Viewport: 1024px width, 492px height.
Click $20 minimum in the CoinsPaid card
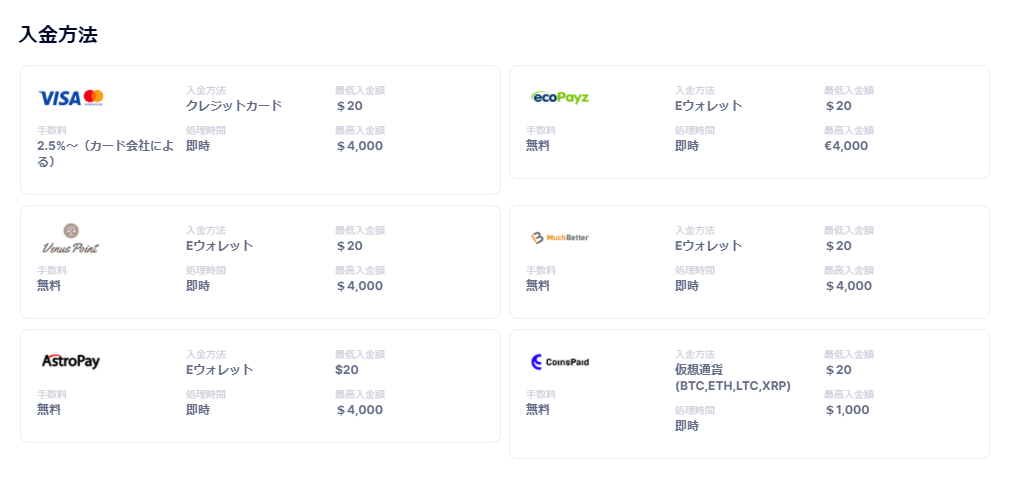[x=839, y=370]
